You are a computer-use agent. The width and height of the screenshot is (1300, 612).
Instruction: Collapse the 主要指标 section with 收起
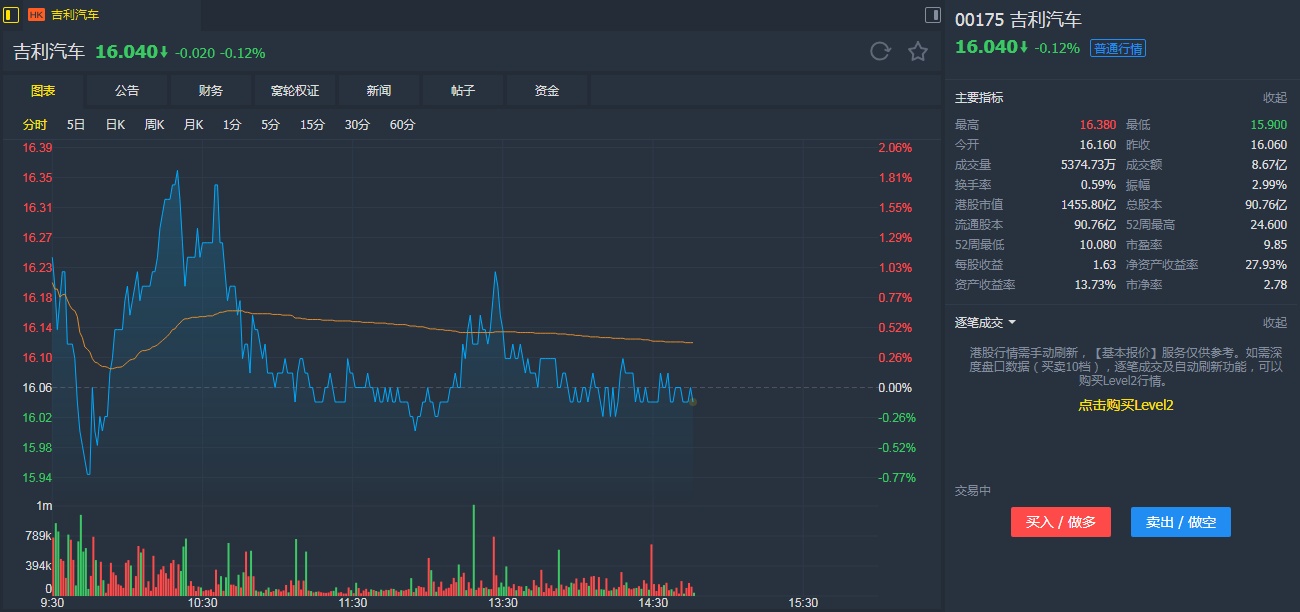(1274, 98)
